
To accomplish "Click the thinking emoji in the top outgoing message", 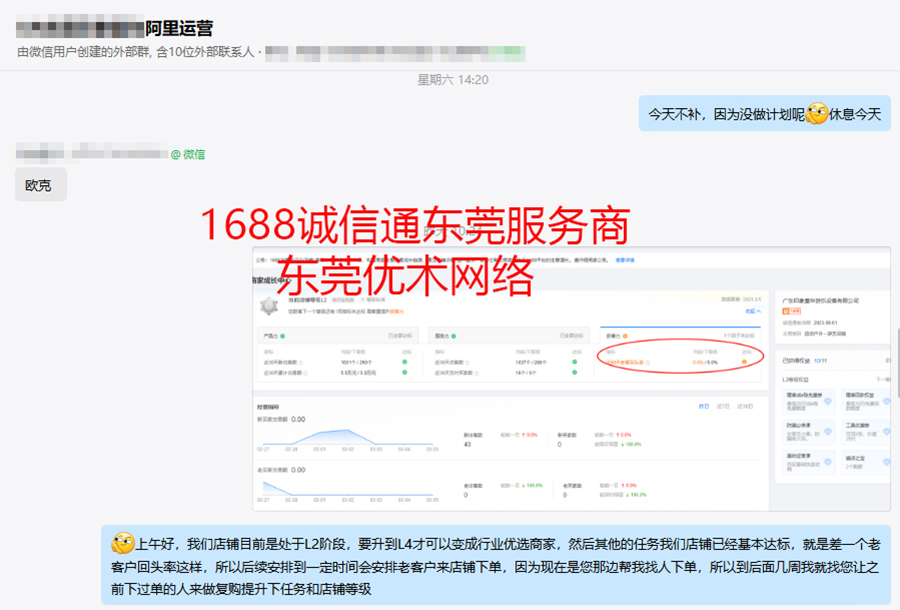I will [x=817, y=114].
